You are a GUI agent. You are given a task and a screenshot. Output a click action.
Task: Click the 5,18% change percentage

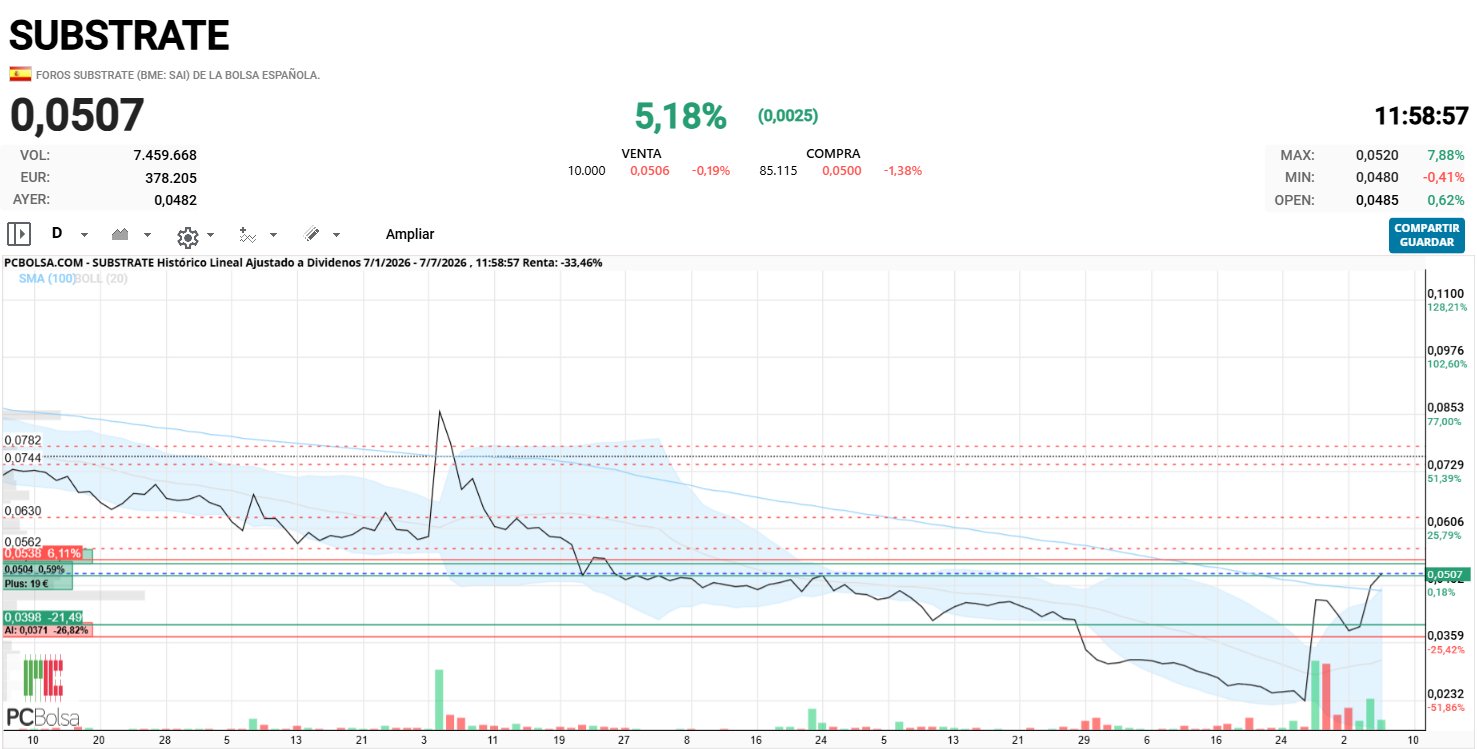pos(680,116)
